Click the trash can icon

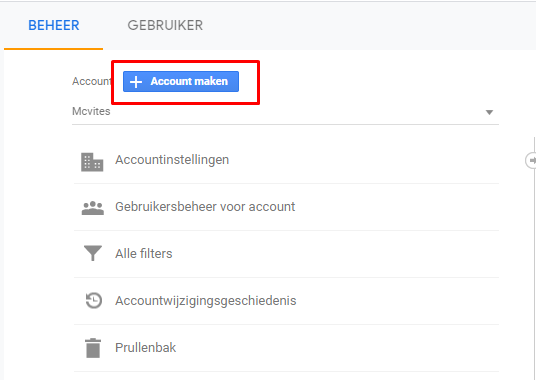[x=93, y=348]
